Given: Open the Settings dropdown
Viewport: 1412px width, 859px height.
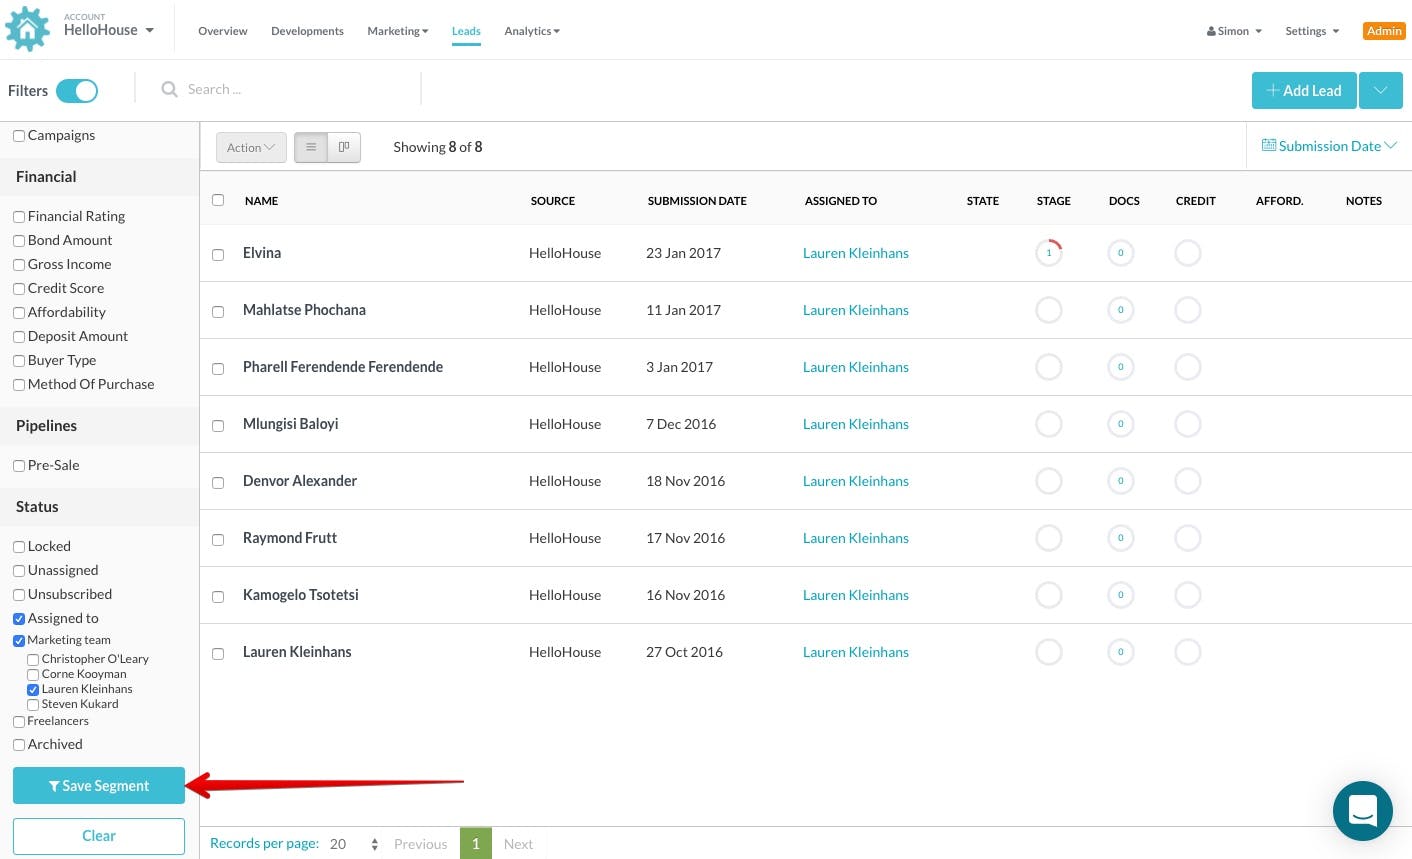Looking at the screenshot, I should (1312, 31).
